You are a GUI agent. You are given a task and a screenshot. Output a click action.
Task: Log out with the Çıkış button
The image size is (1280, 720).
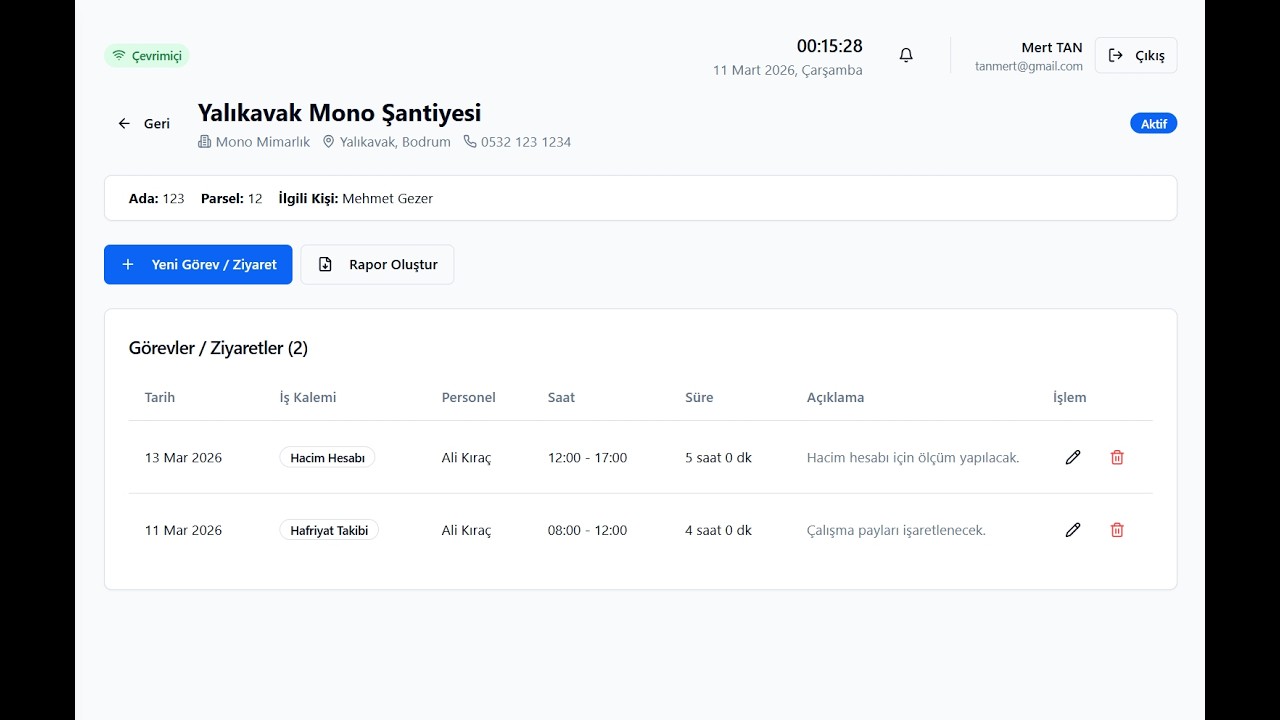point(1136,55)
